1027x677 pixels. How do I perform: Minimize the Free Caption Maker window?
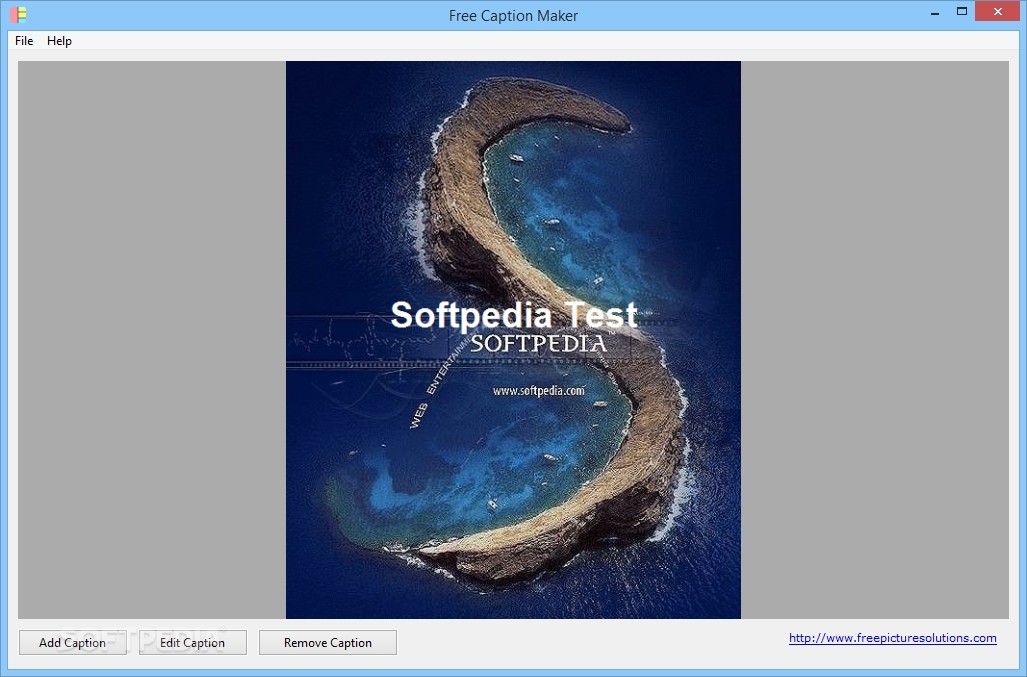tap(935, 12)
